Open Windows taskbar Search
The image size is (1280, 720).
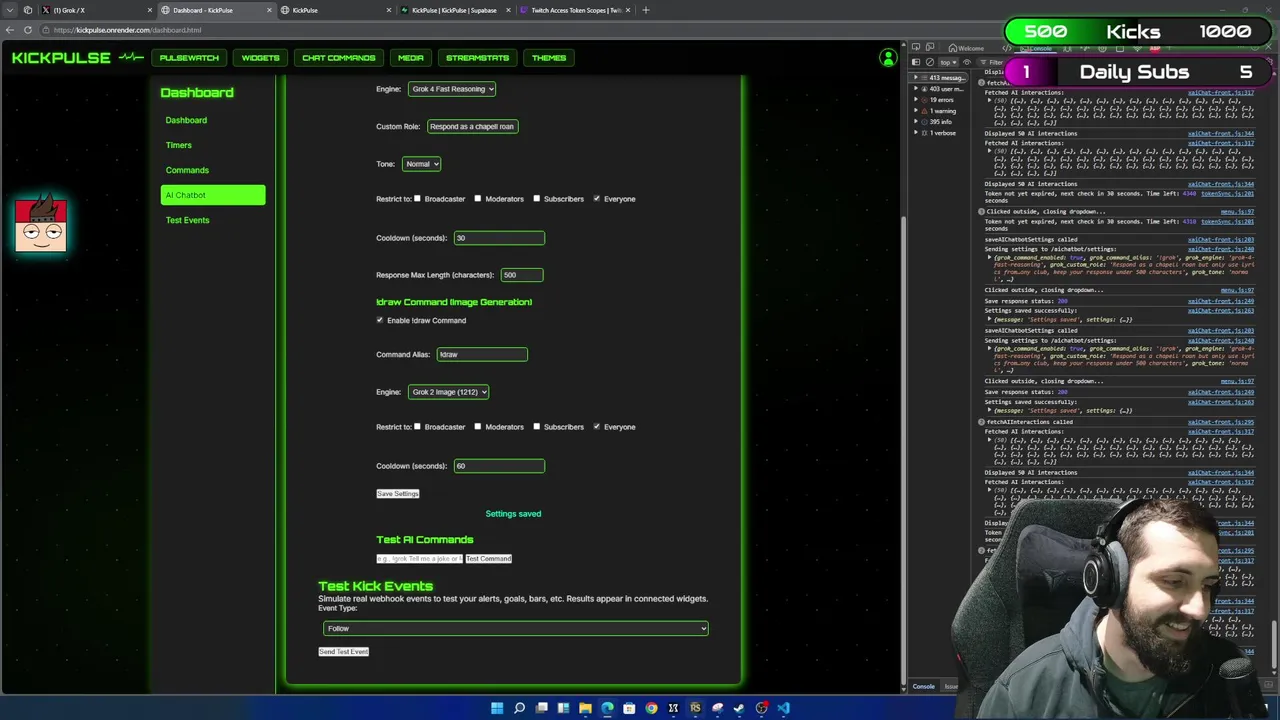coord(519,708)
